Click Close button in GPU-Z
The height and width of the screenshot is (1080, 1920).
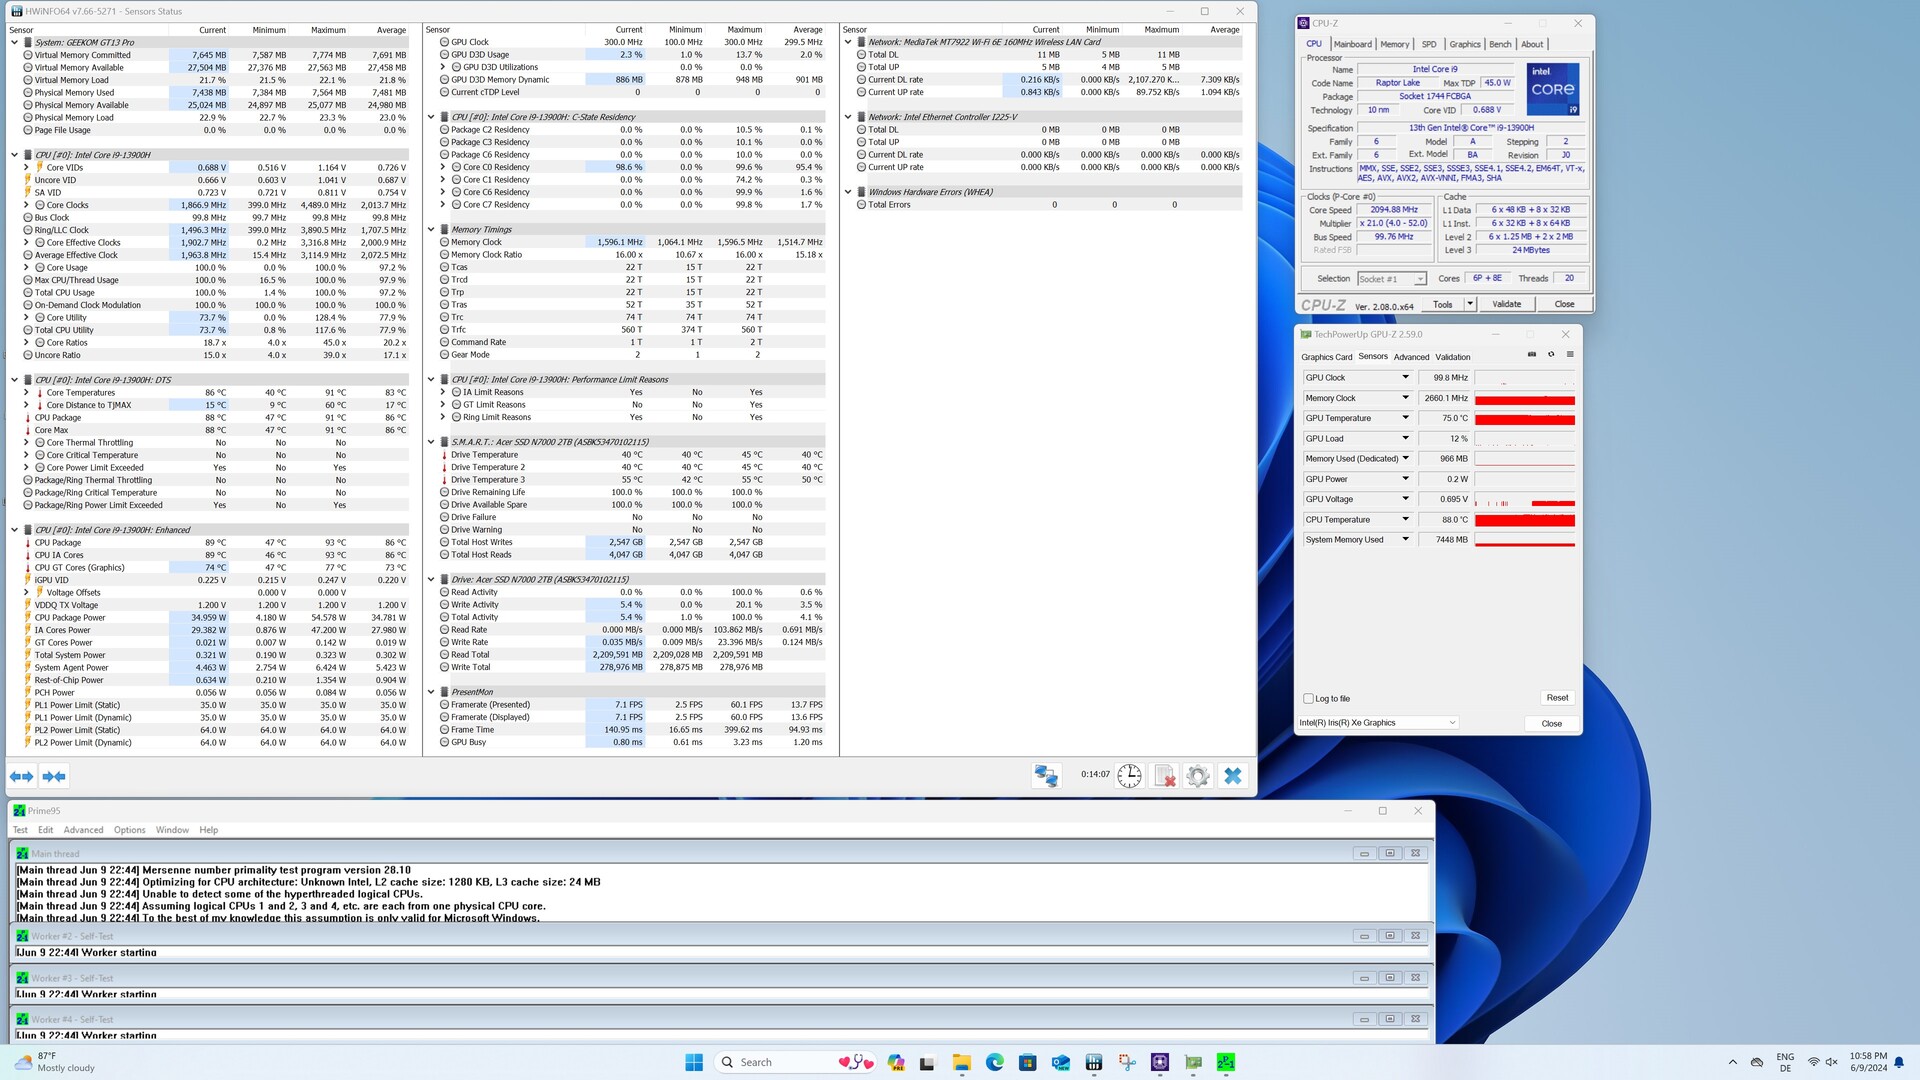1551,723
